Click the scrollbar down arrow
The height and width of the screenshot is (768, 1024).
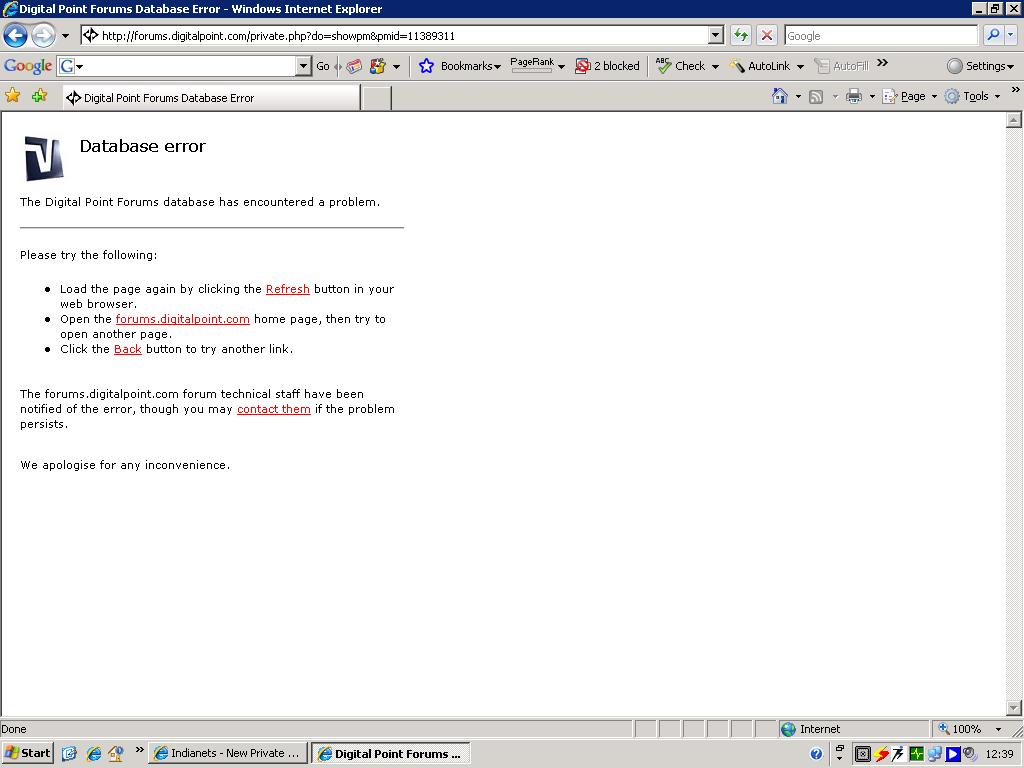(1014, 707)
